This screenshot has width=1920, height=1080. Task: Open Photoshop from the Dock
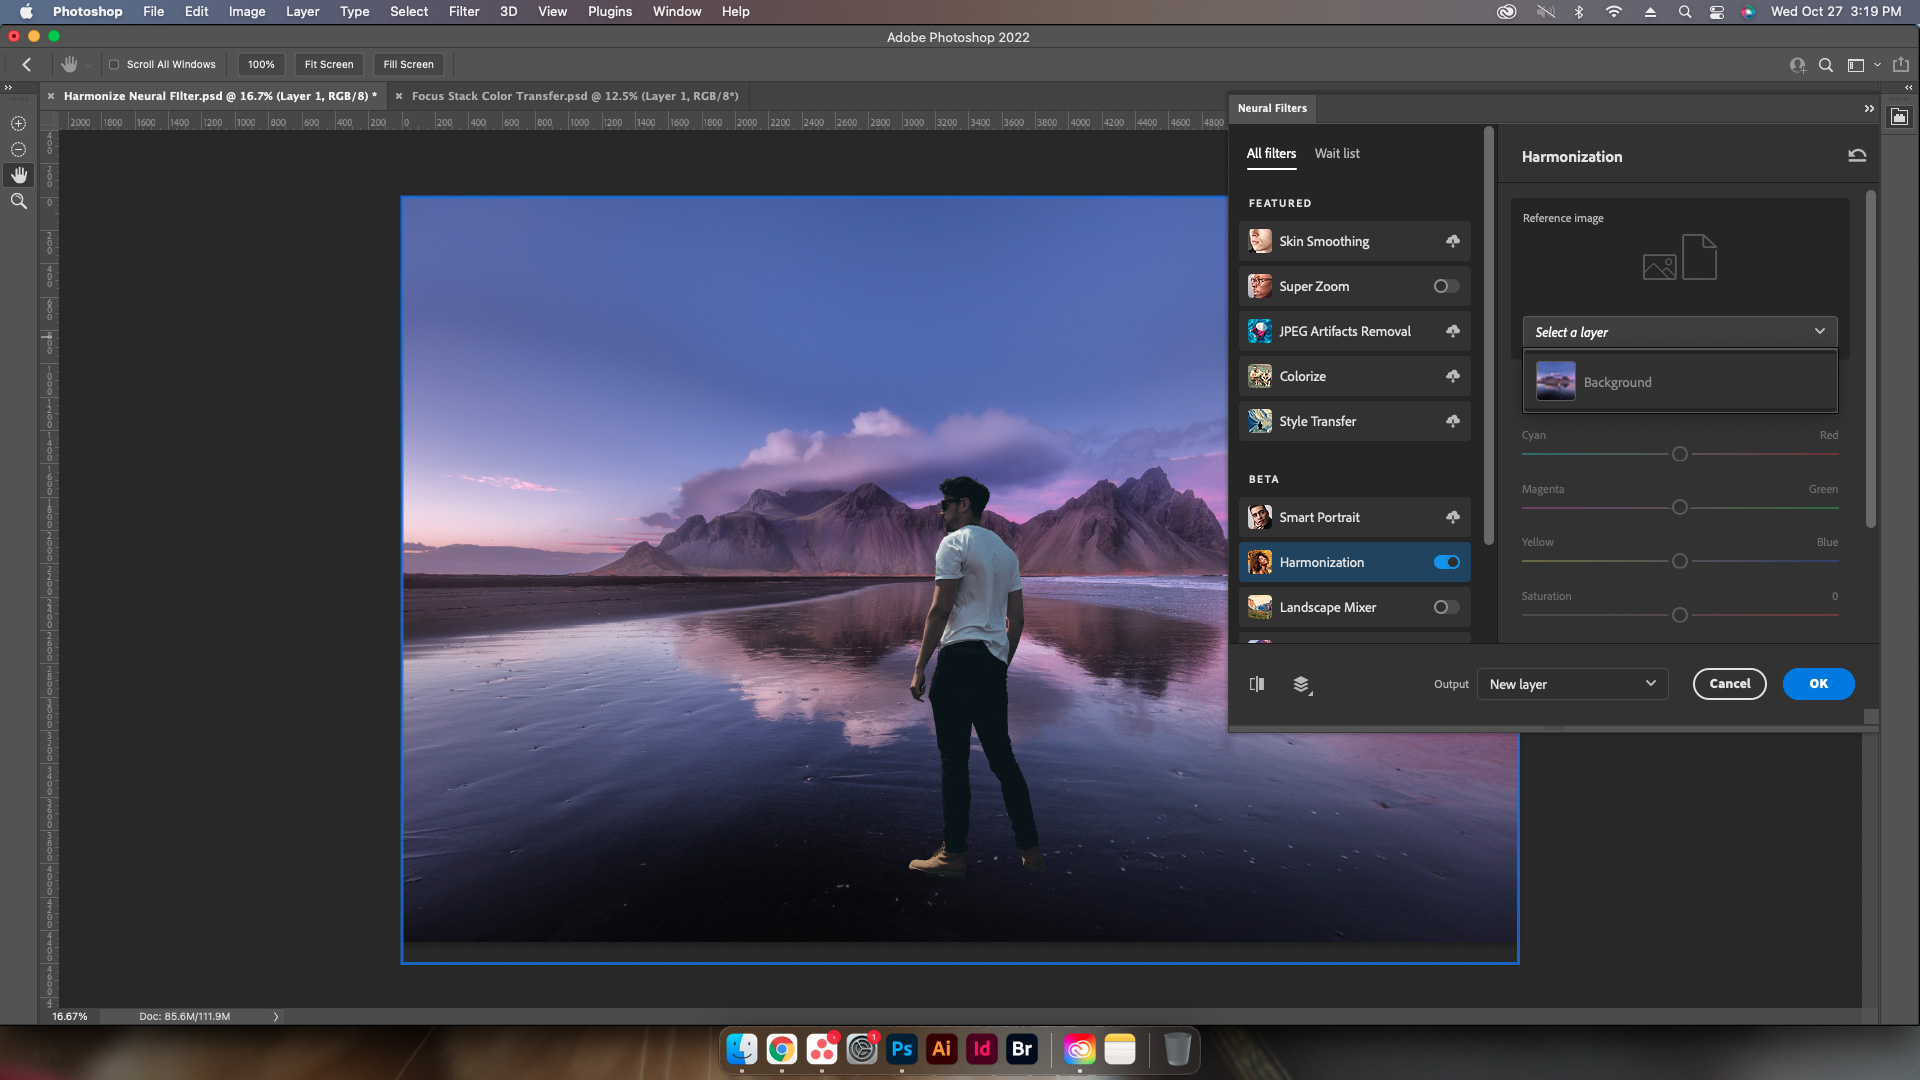point(901,1049)
